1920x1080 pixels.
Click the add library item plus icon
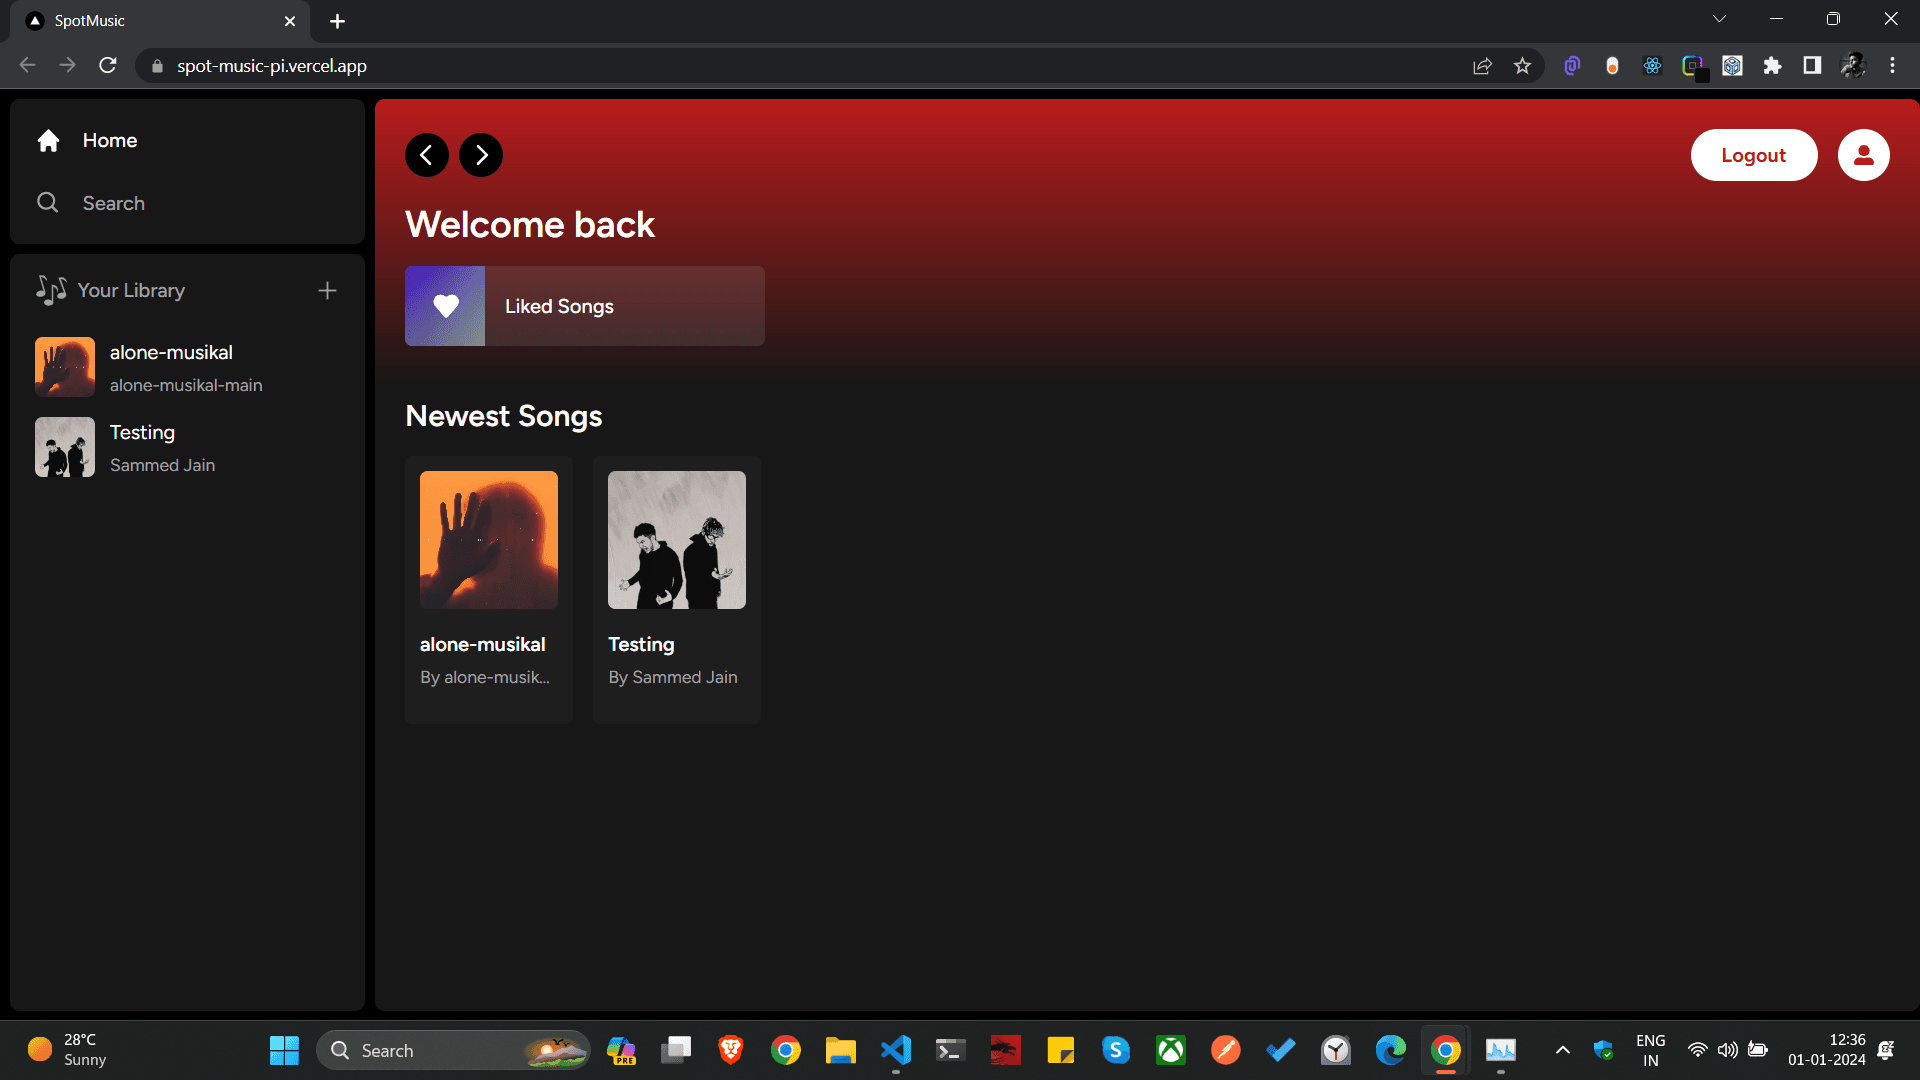327,290
